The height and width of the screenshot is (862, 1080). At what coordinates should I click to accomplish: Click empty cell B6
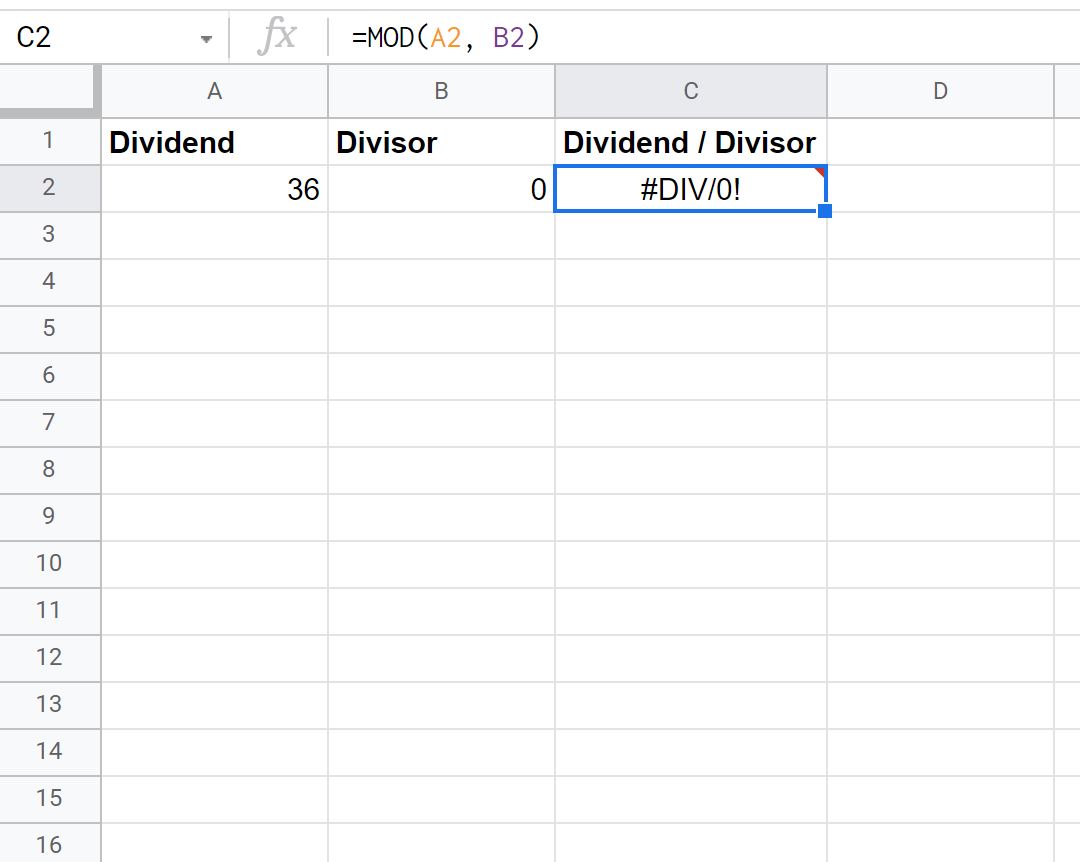[442, 376]
